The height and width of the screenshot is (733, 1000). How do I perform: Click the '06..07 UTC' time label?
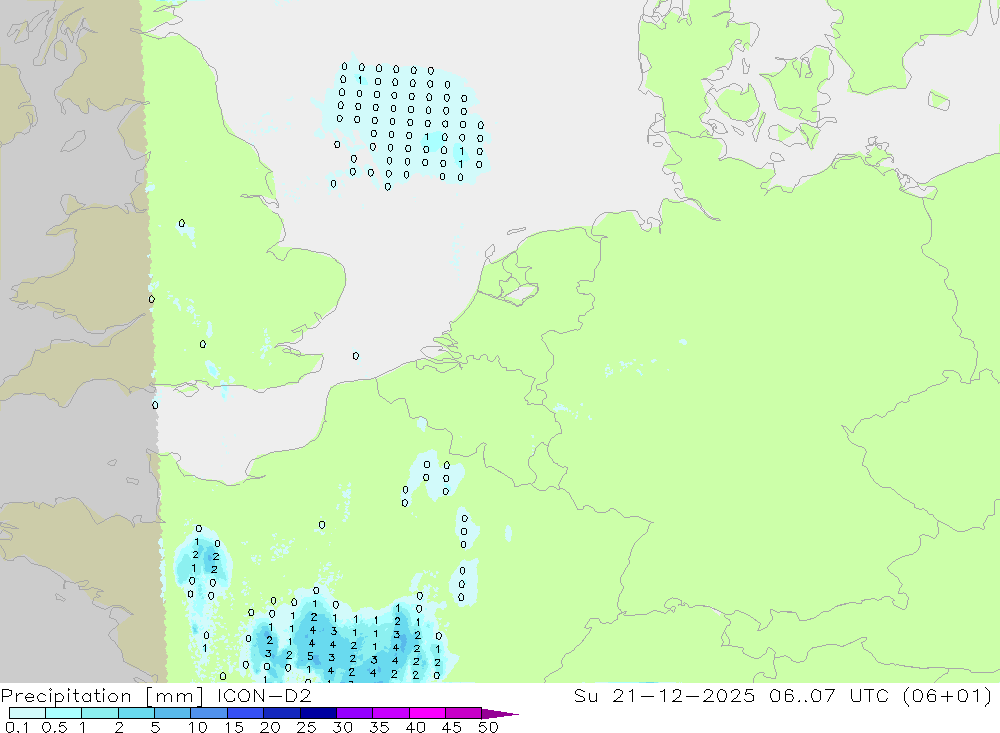tap(829, 695)
